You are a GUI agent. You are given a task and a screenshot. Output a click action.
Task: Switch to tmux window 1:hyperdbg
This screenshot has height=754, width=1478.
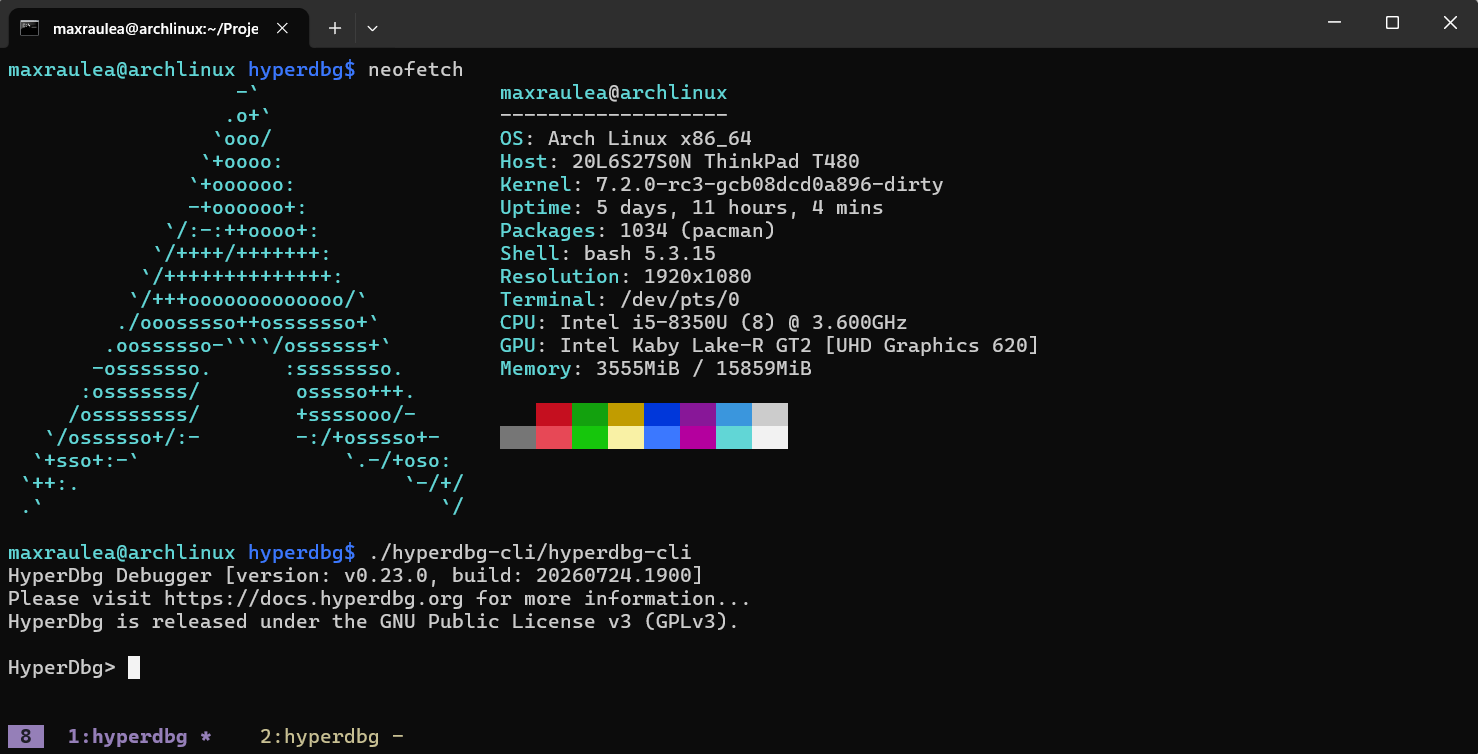coord(140,738)
